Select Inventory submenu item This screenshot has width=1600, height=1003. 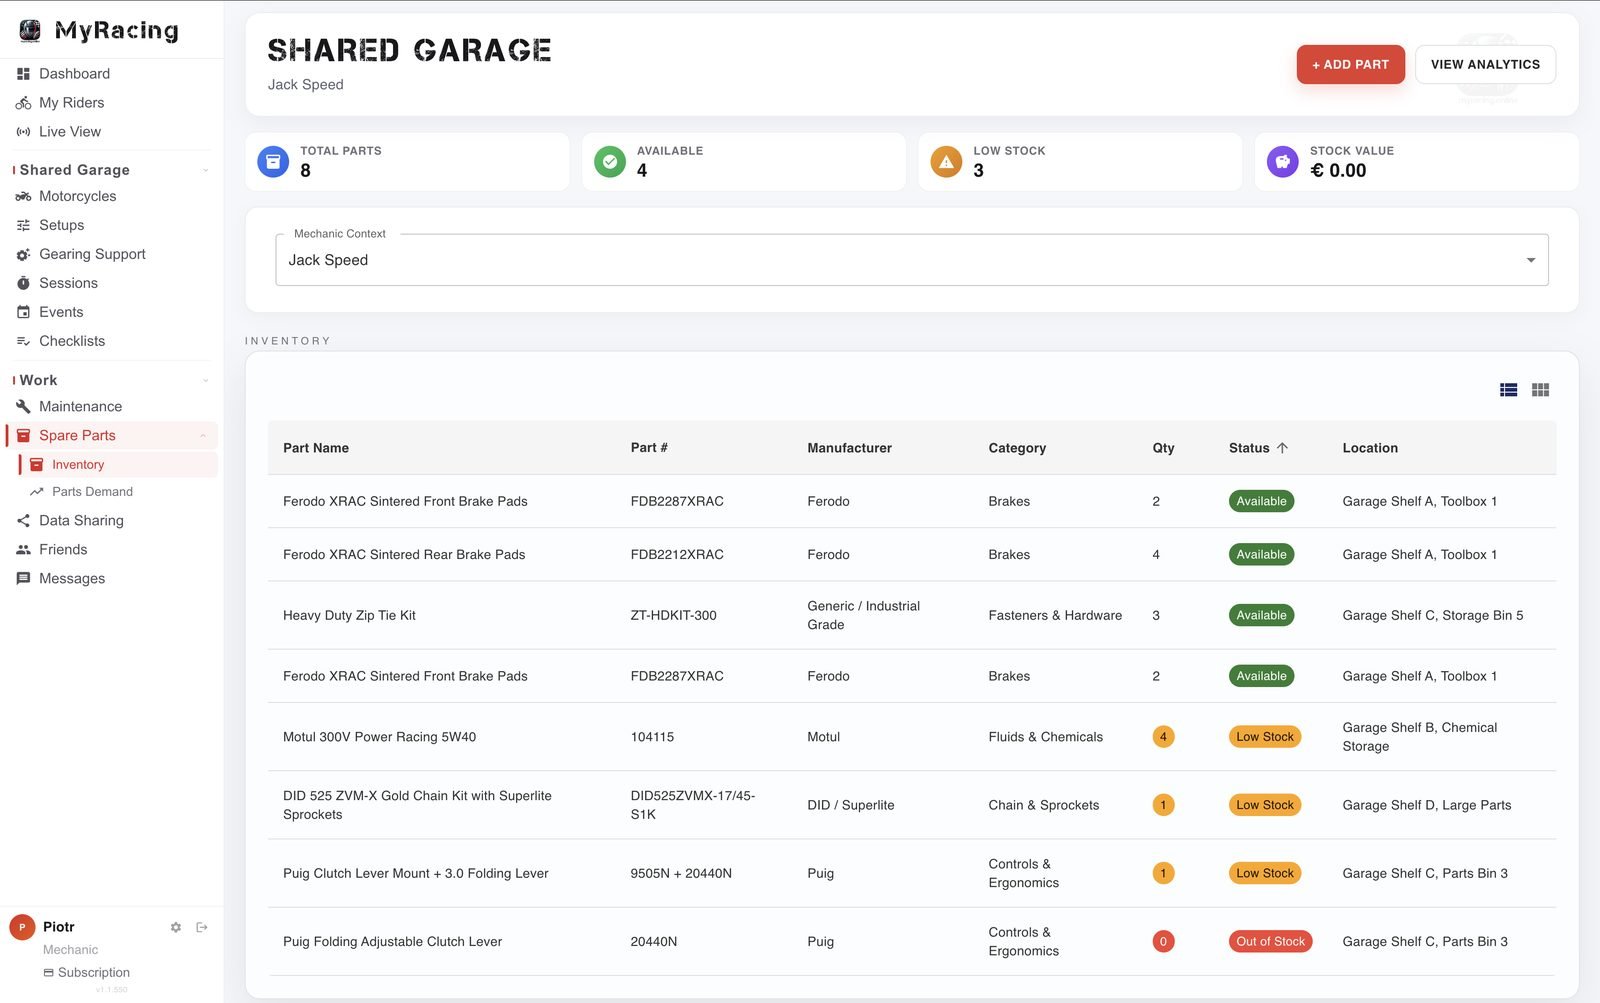[118, 464]
